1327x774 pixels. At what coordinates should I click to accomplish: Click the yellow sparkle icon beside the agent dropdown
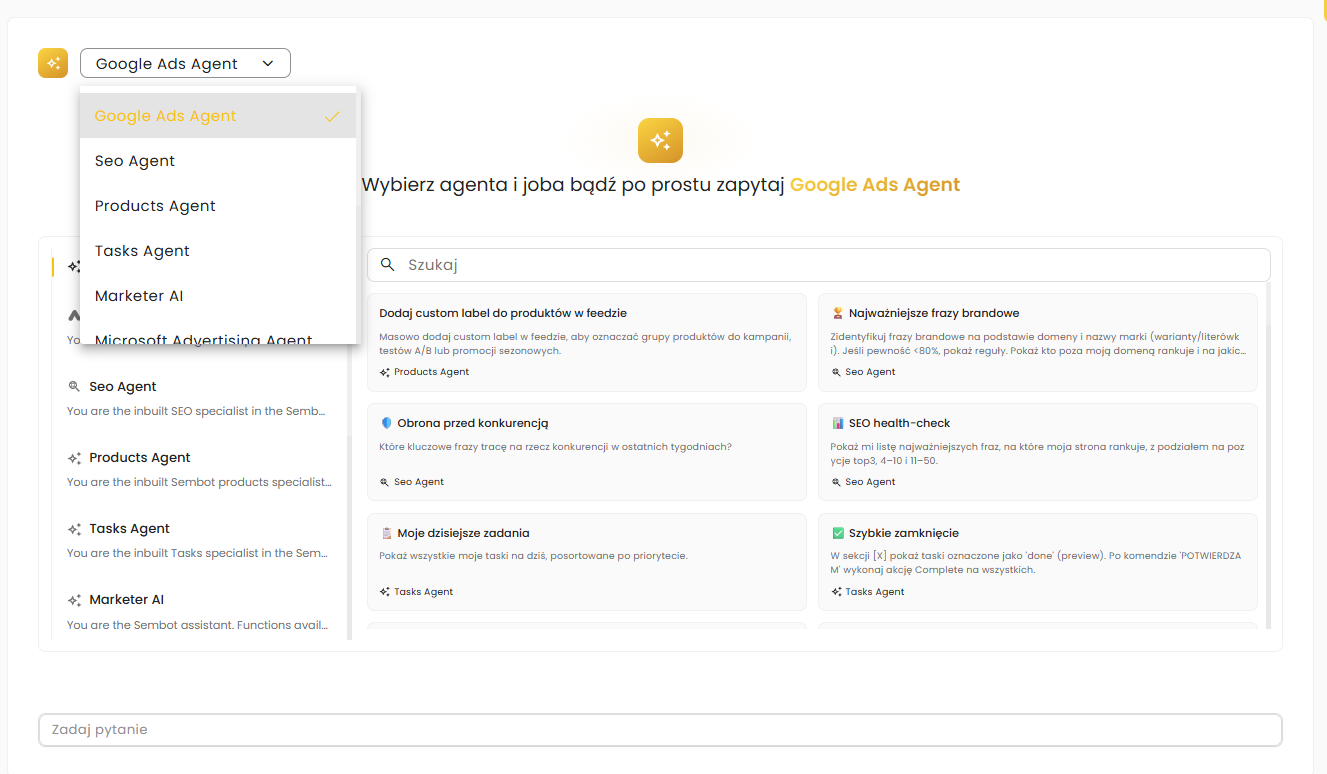coord(53,63)
